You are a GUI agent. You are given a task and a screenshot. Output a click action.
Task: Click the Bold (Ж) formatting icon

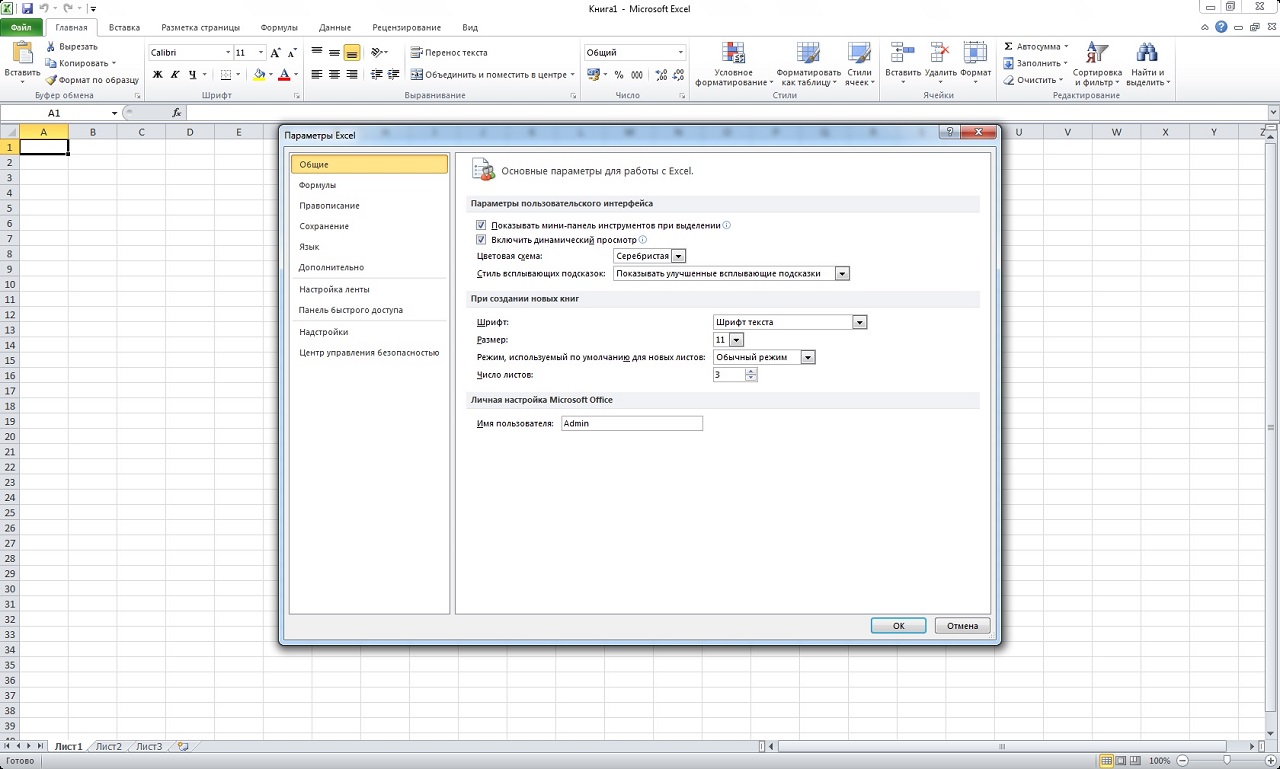[x=158, y=75]
